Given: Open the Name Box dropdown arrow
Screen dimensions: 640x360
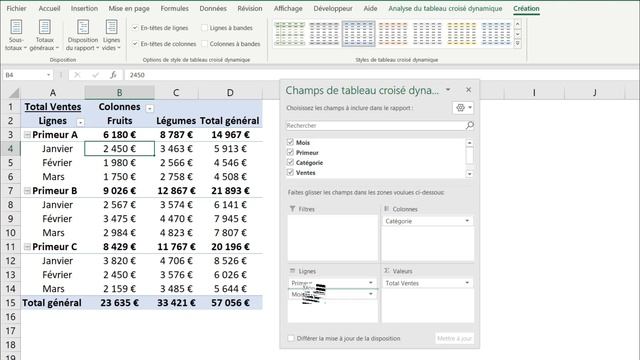Looking at the screenshot, I should pyautogui.click(x=49, y=75).
